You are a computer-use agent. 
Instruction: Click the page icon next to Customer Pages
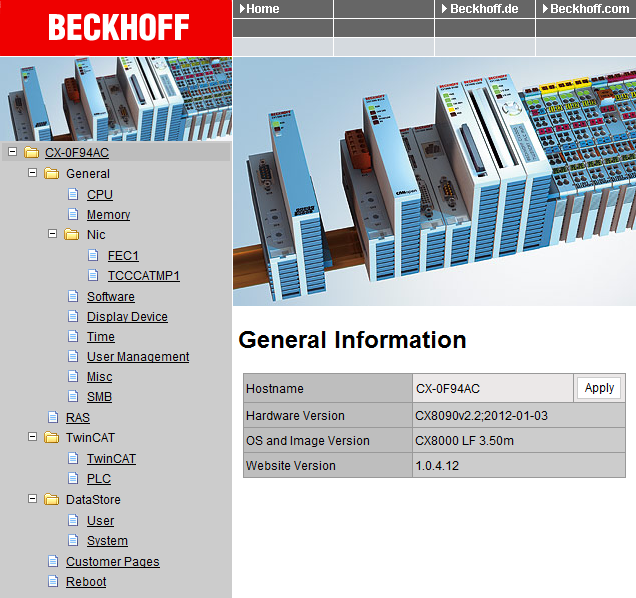point(53,561)
